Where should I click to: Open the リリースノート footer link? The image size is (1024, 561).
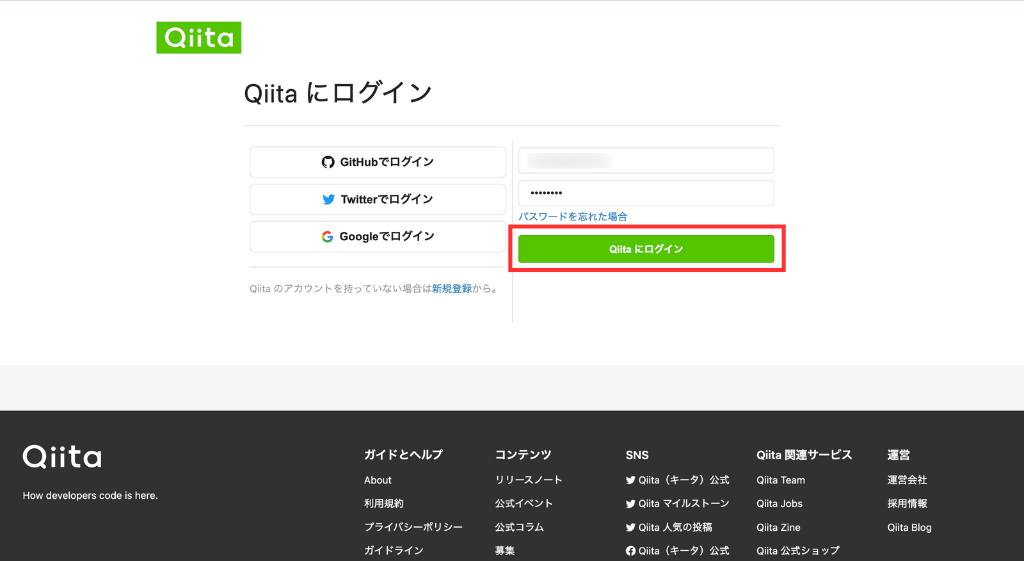pos(528,480)
